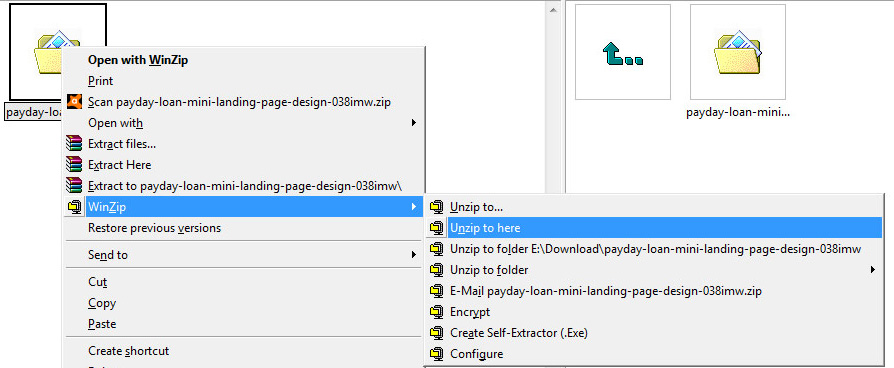894x368 pixels.
Task: Click WinZip icon beside Configure
Action: [437, 354]
